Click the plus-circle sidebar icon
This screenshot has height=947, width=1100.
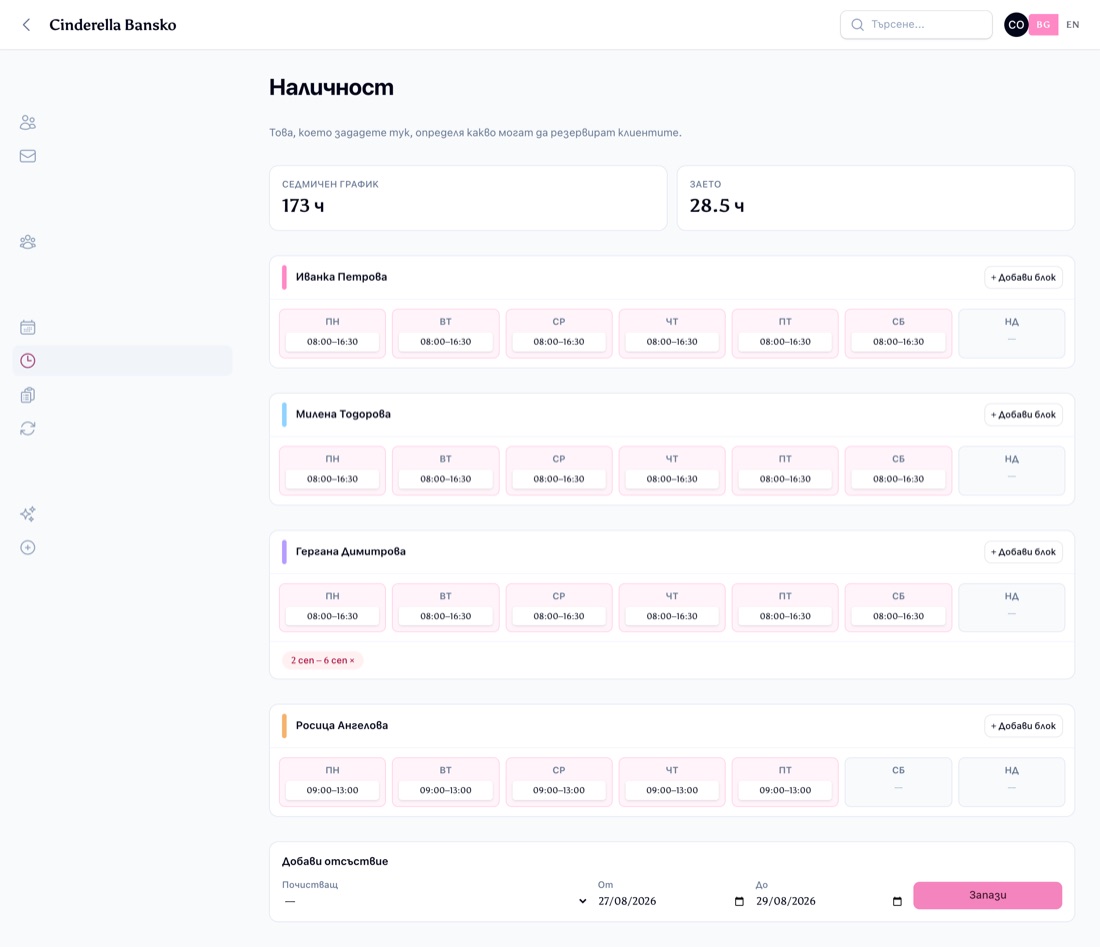point(28,547)
